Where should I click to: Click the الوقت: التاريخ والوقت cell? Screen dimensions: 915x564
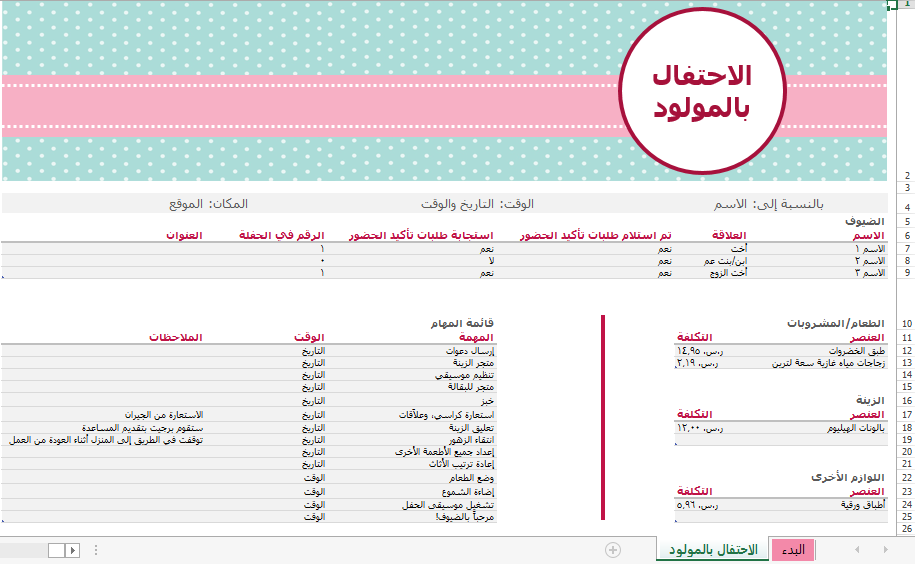click(x=477, y=204)
